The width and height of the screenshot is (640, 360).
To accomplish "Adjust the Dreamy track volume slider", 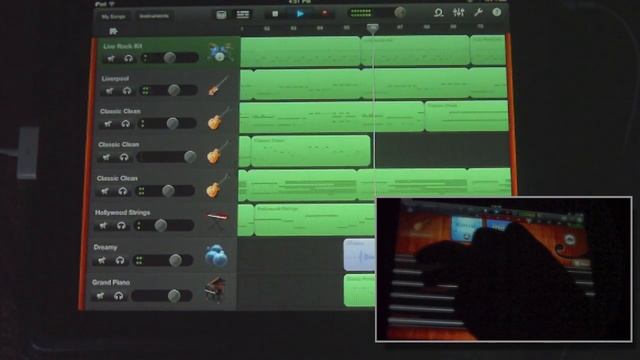I will 163,260.
